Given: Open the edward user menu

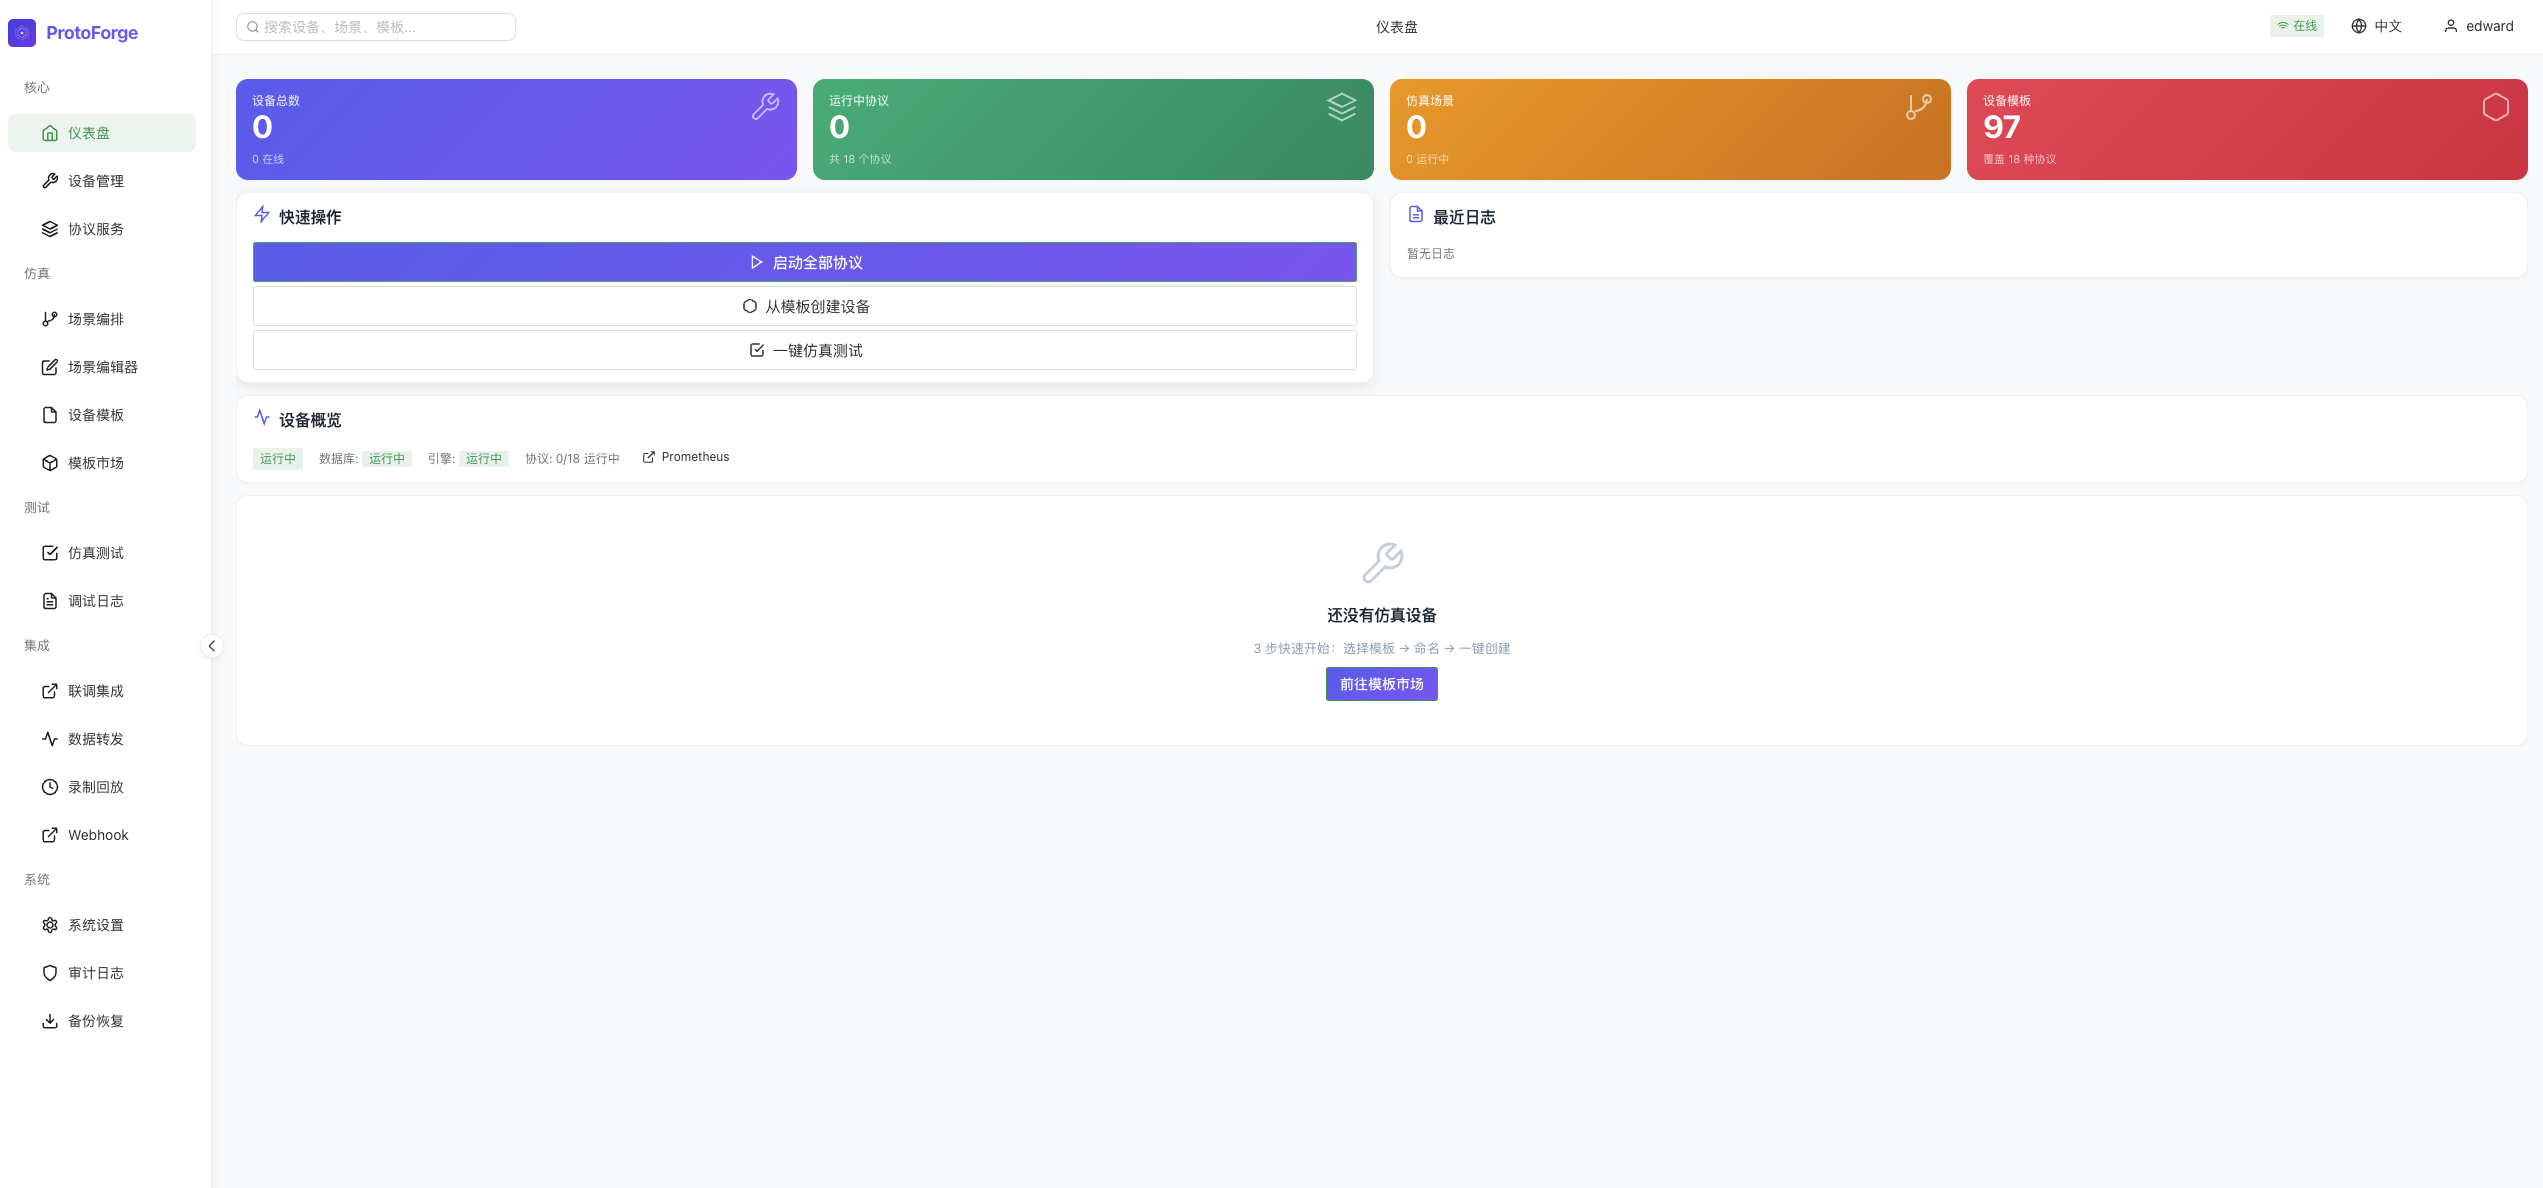Looking at the screenshot, I should pos(2479,26).
